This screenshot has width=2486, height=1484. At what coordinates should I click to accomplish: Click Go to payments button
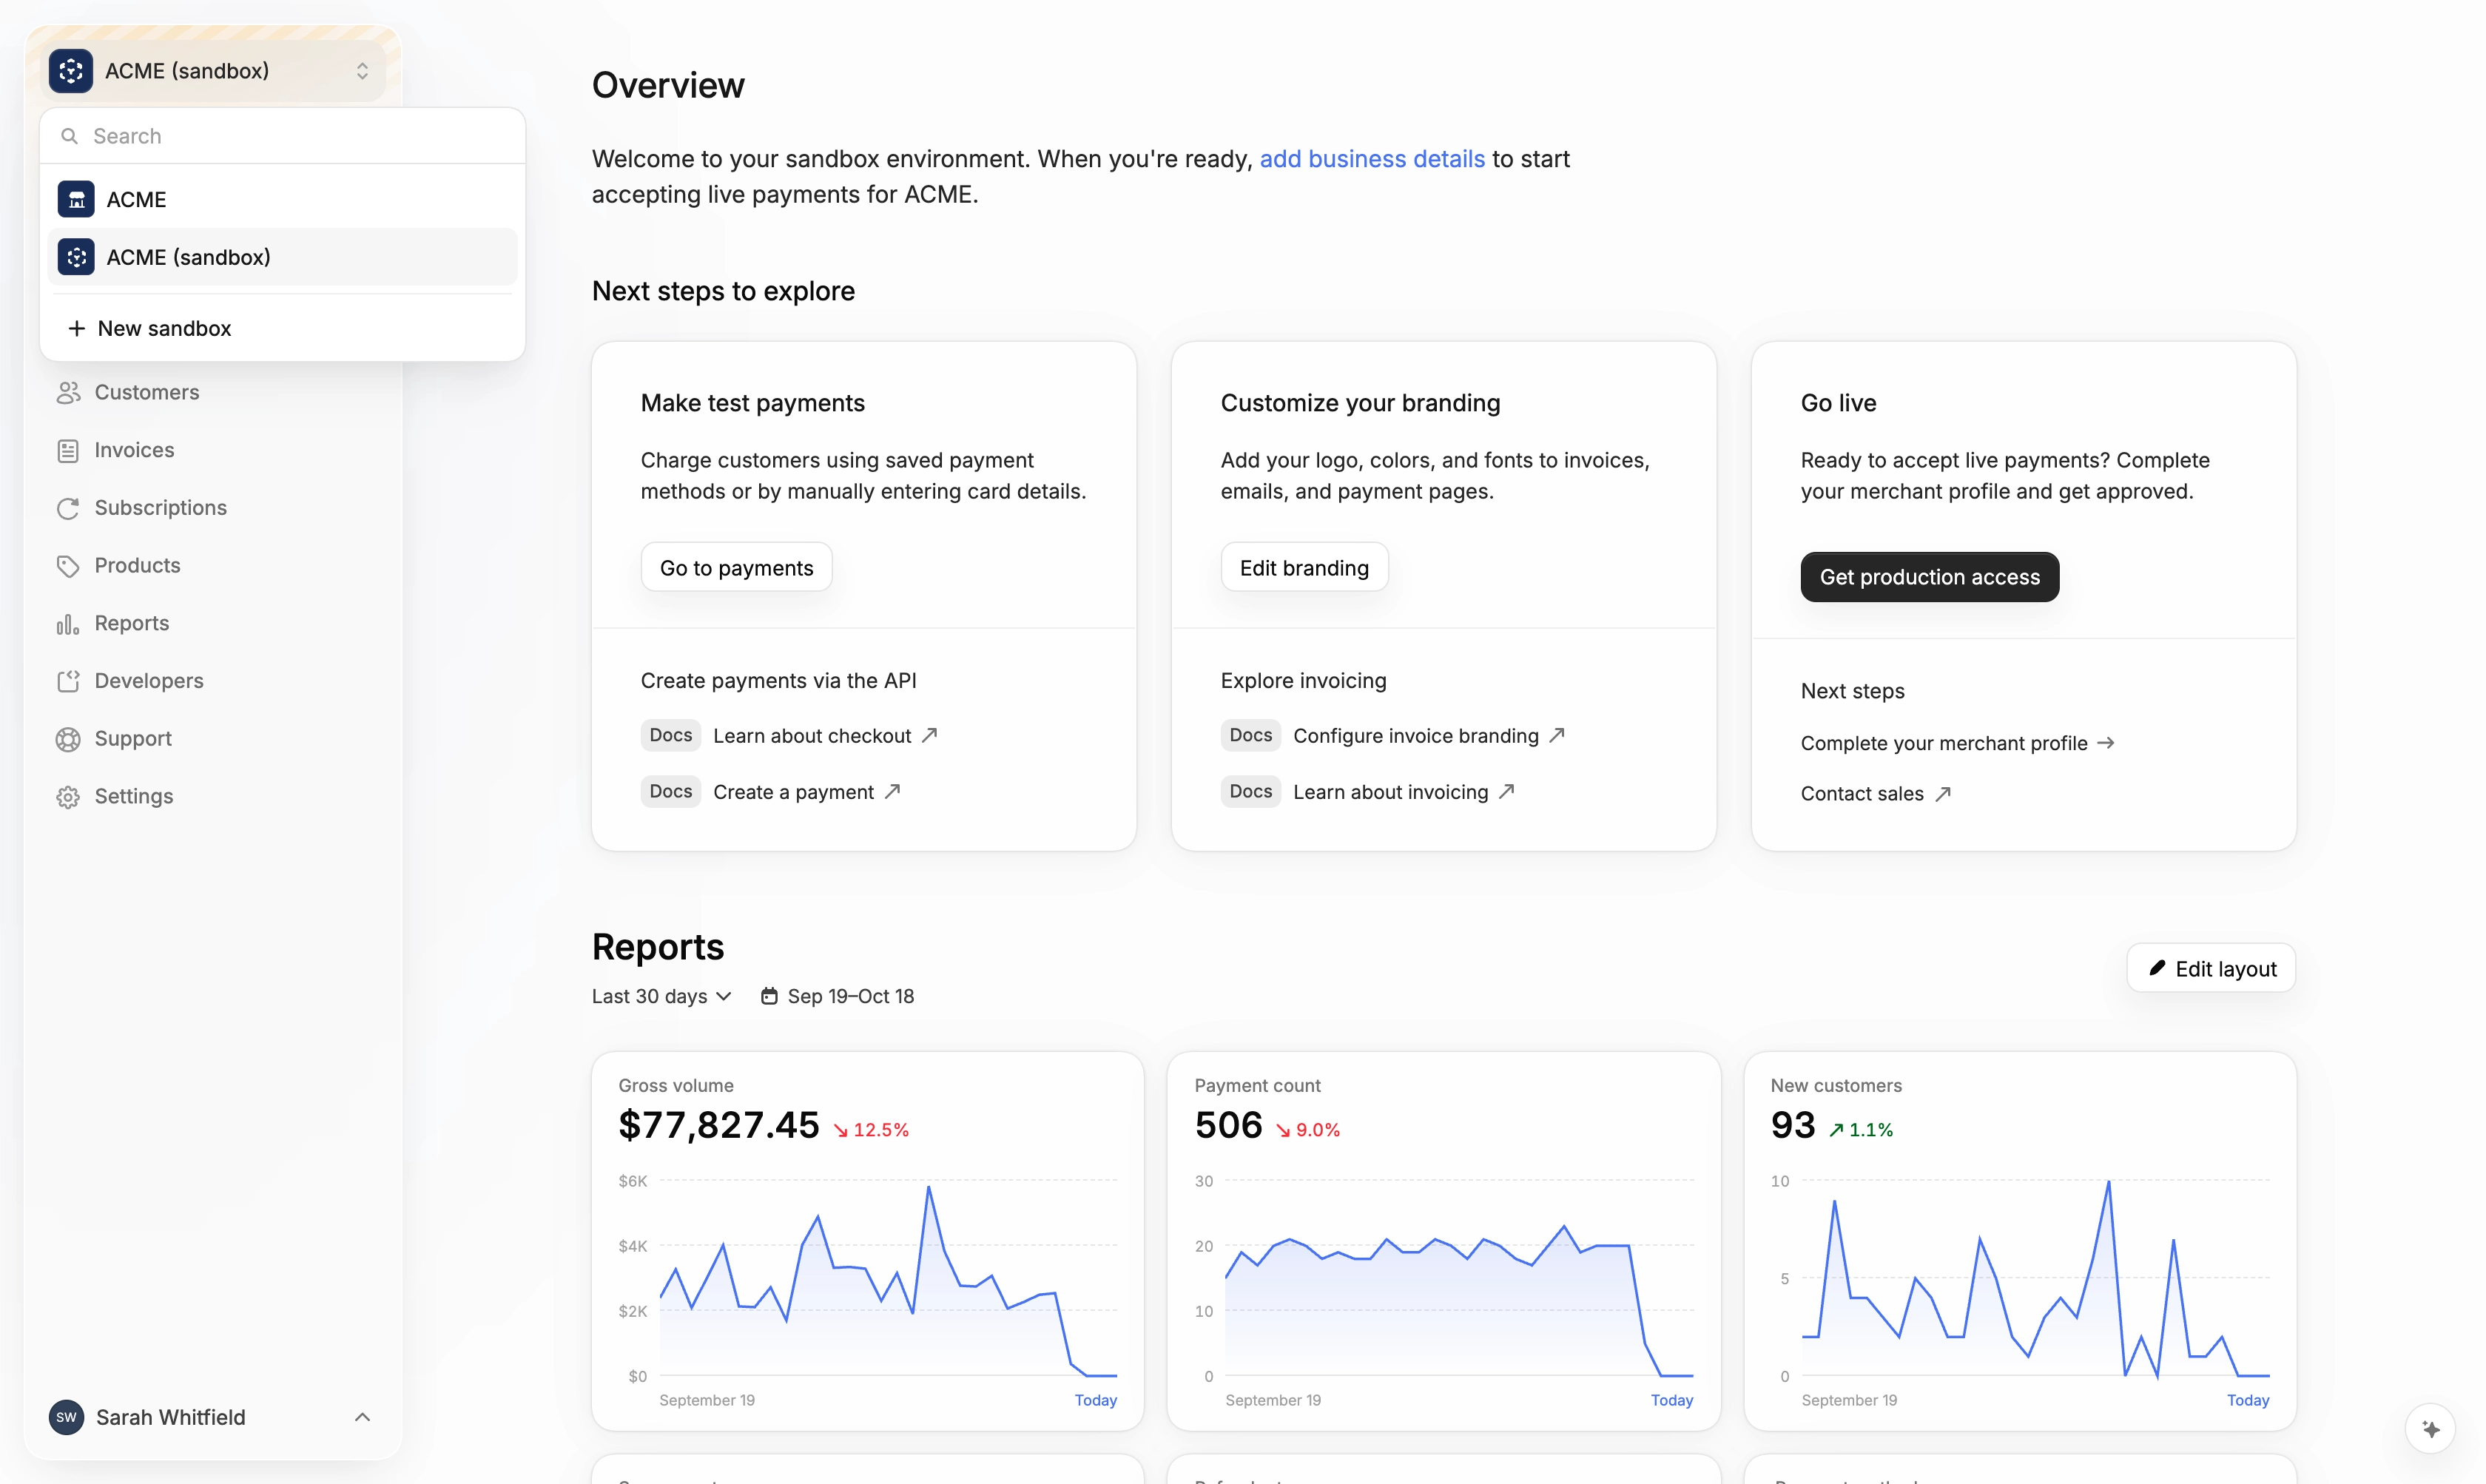click(x=736, y=567)
